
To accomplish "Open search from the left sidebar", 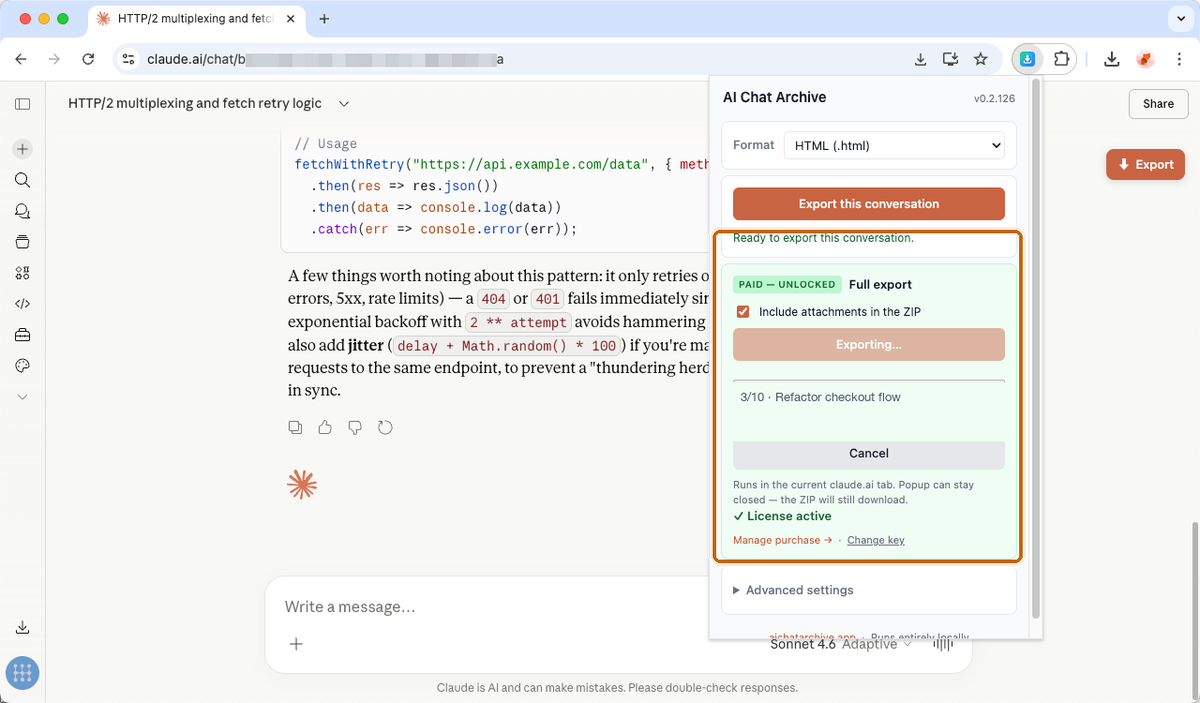I will 22,180.
